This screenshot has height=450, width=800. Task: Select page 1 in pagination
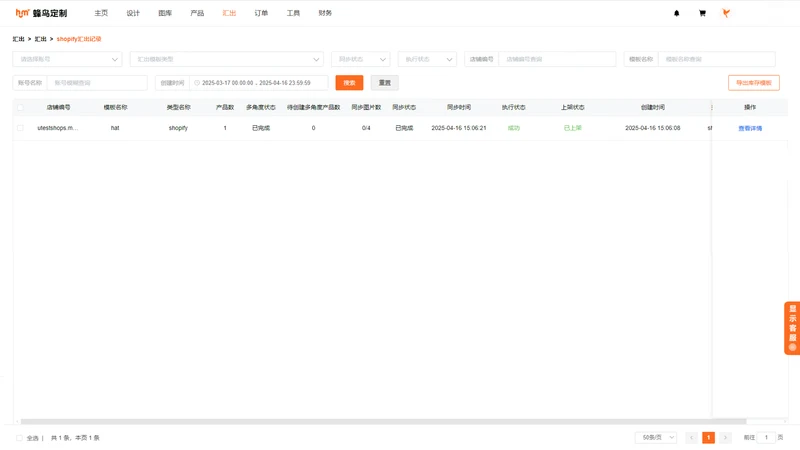click(708, 437)
